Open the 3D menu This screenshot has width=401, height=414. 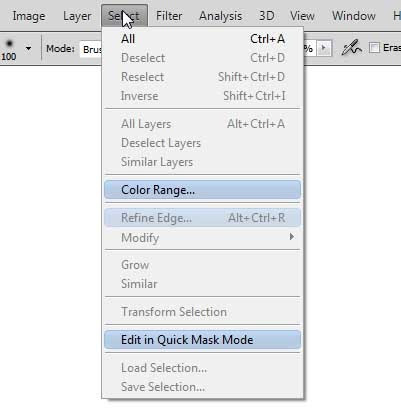pyautogui.click(x=267, y=16)
